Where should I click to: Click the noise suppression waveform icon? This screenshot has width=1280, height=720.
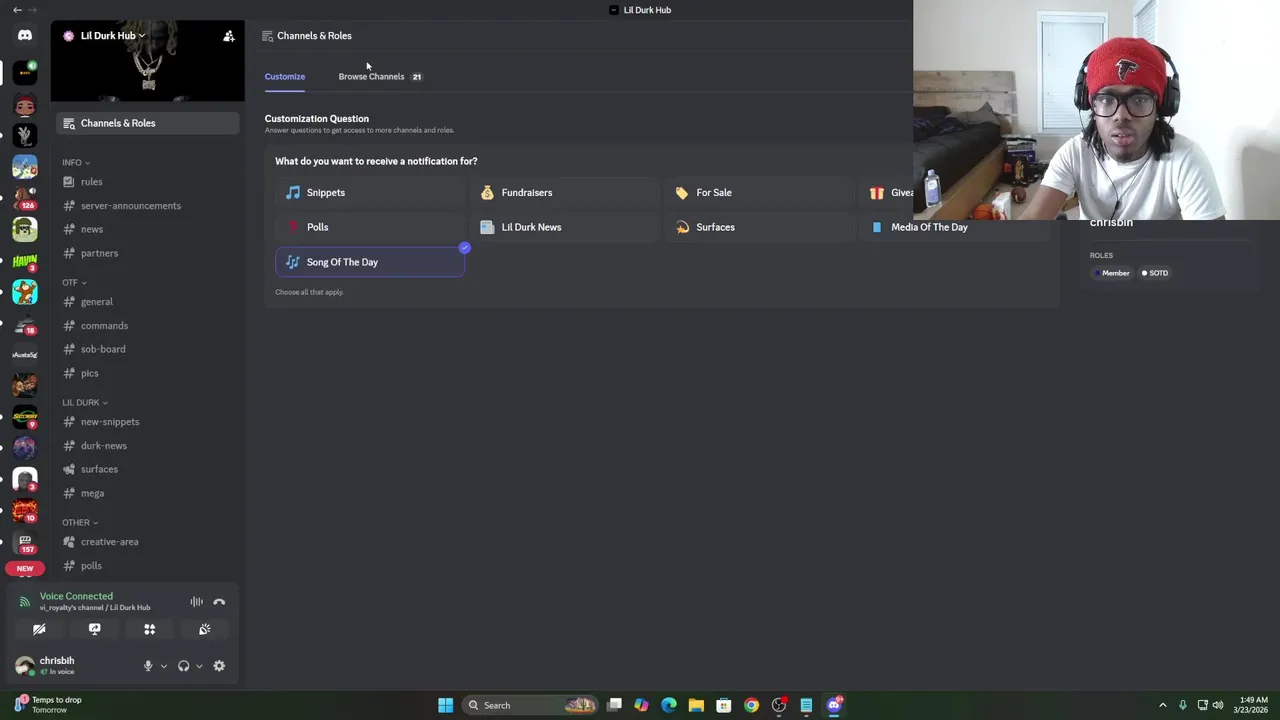click(x=196, y=602)
